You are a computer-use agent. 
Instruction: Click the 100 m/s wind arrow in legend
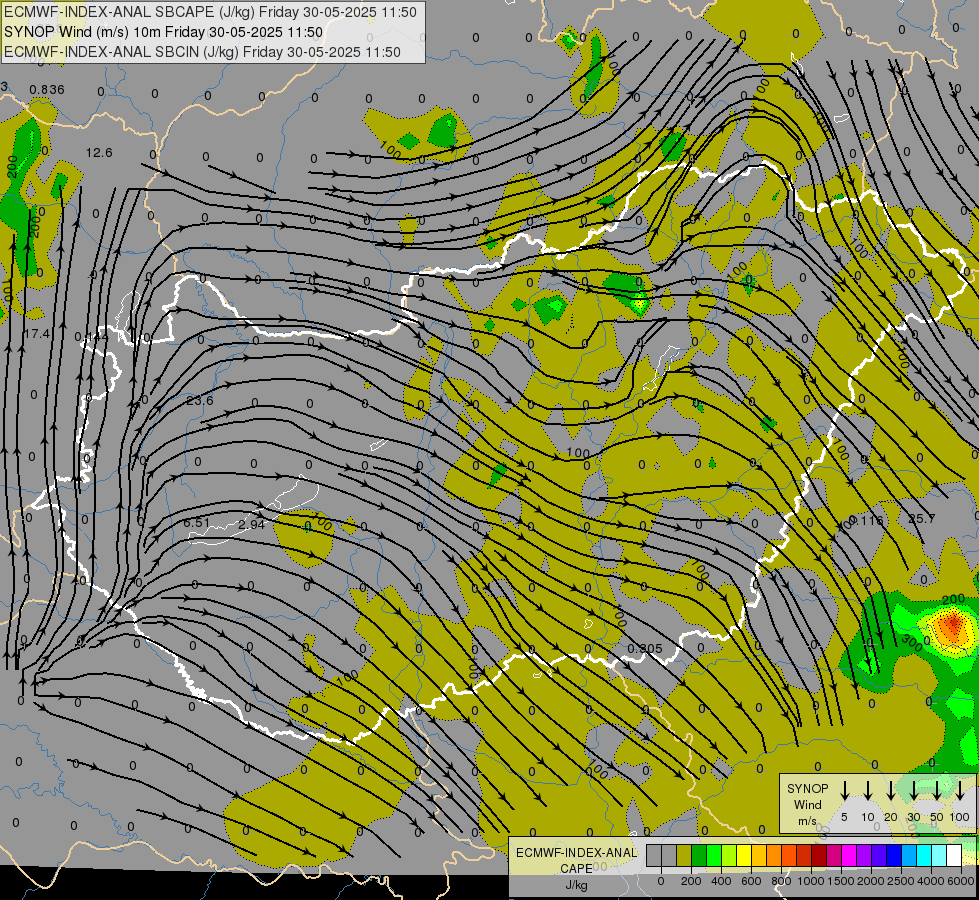[960, 790]
